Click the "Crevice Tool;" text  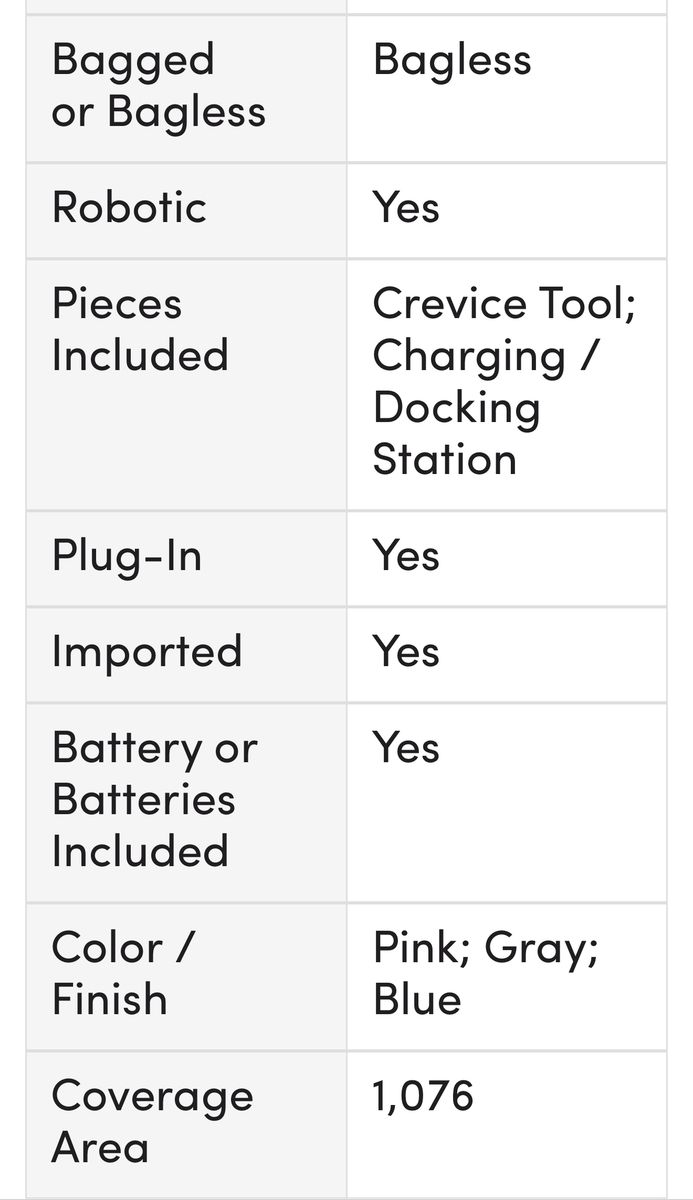click(x=504, y=304)
